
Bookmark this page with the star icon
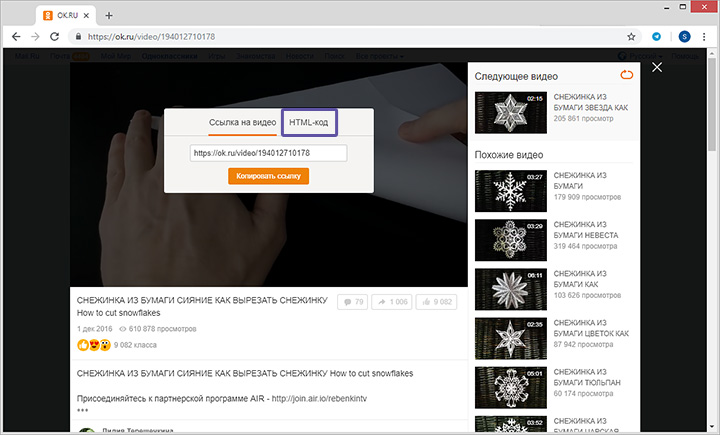click(631, 37)
